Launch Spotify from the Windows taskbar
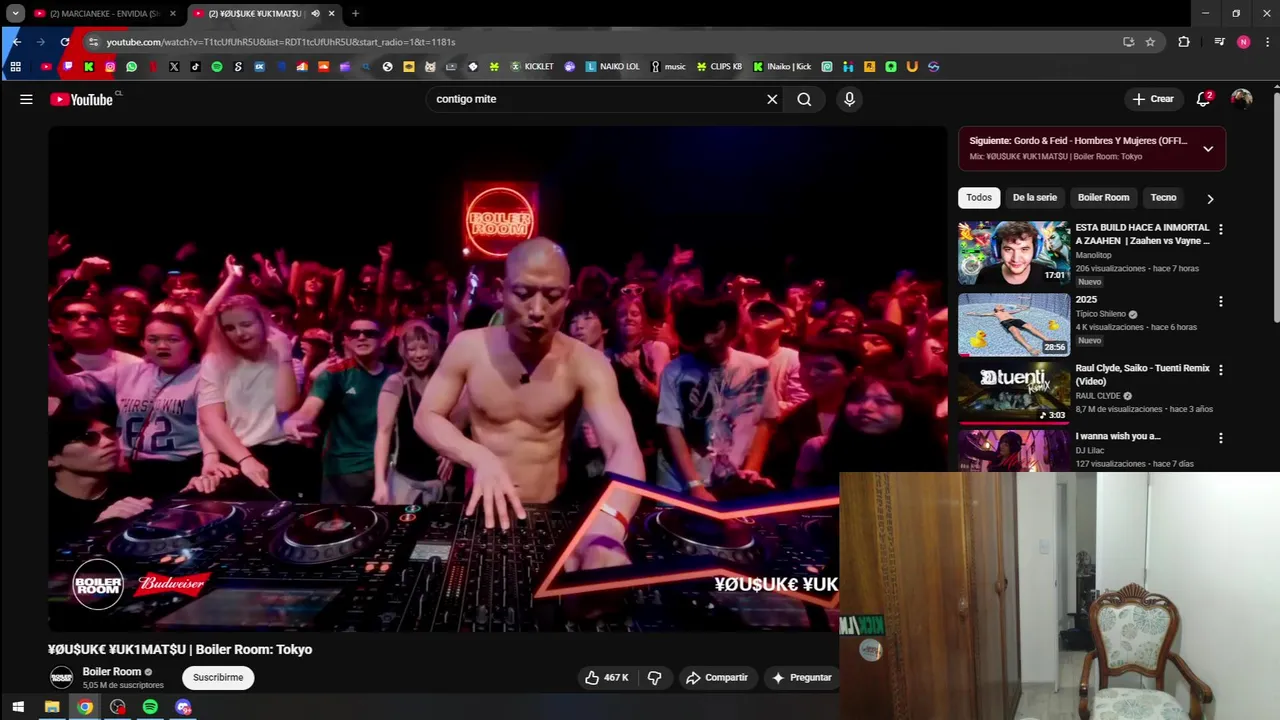 coord(150,707)
